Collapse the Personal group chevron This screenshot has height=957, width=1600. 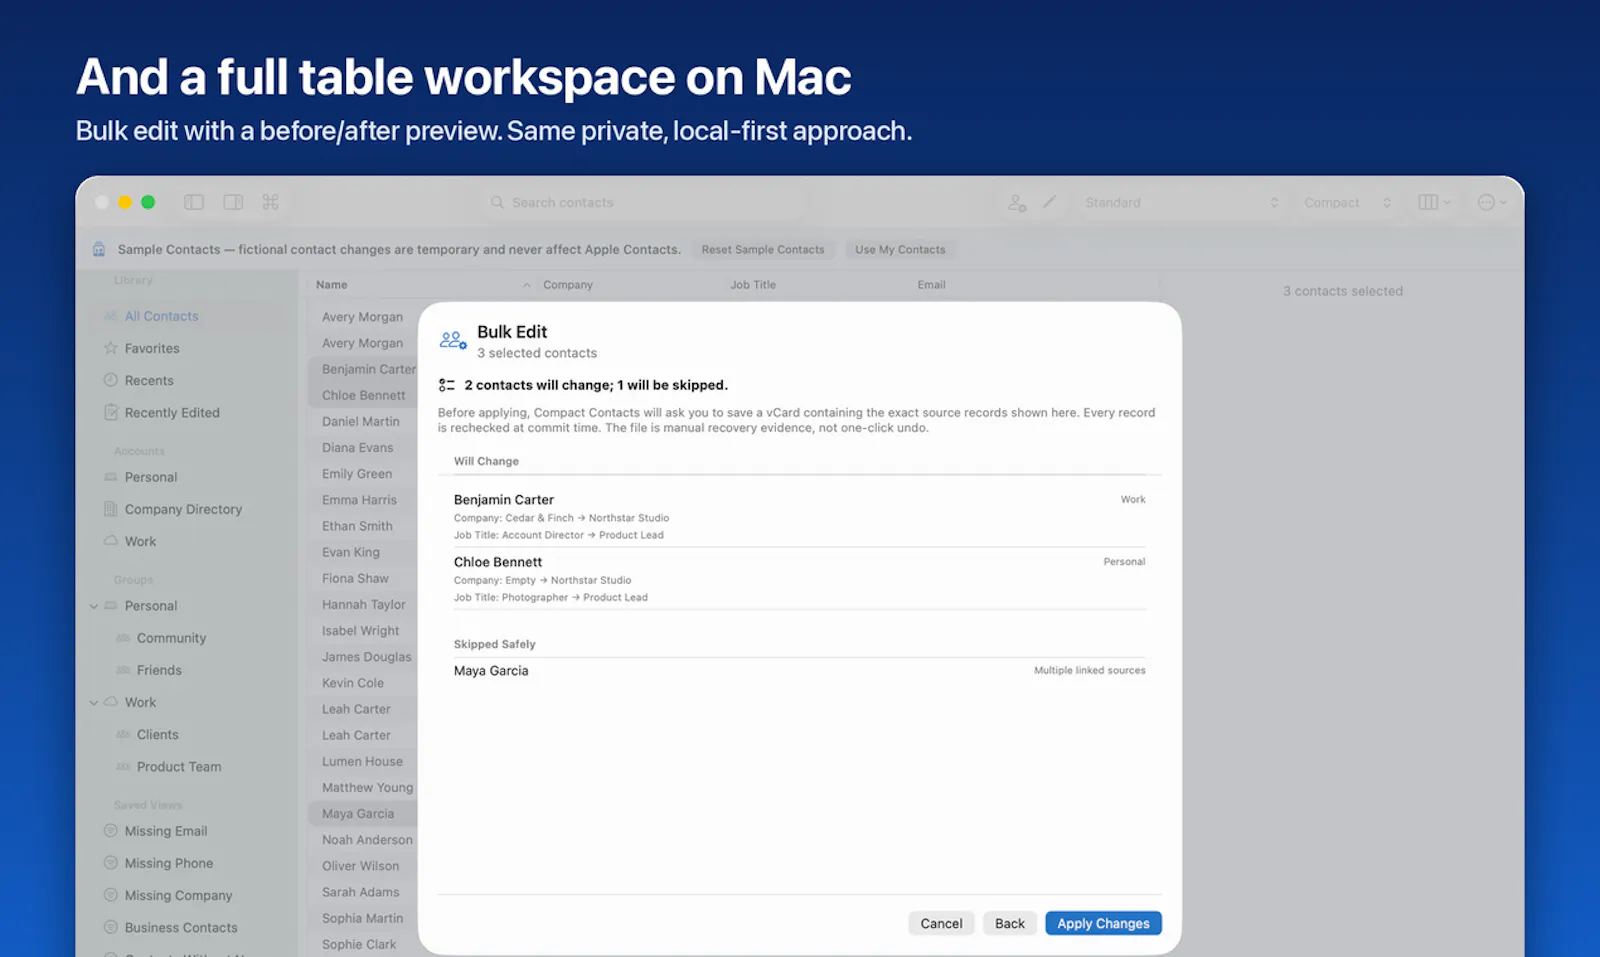(x=94, y=606)
